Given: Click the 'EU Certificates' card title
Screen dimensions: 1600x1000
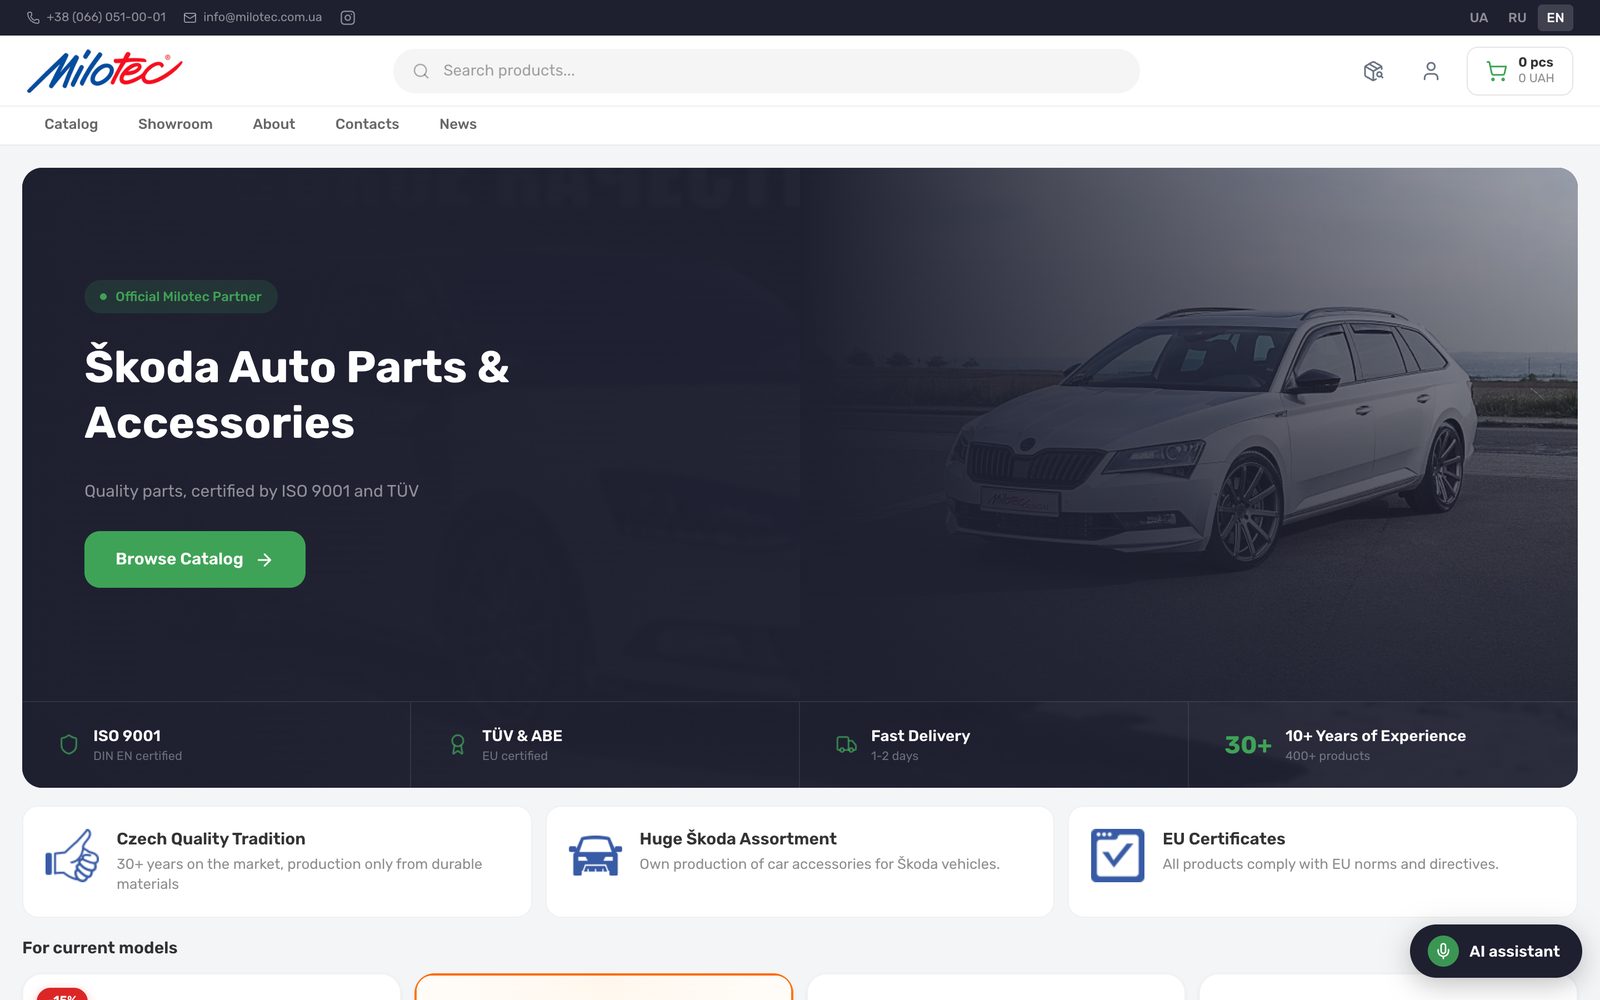Looking at the screenshot, I should pyautogui.click(x=1224, y=839).
